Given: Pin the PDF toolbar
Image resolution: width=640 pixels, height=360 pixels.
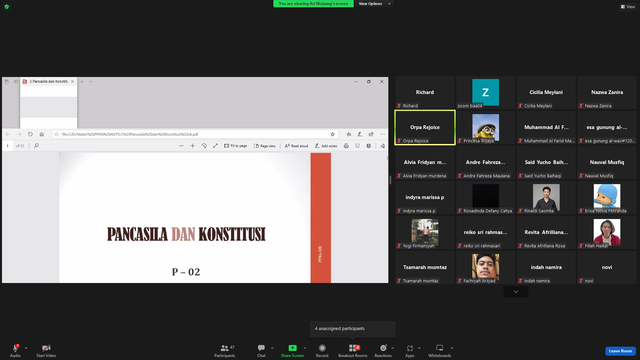Looking at the screenshot, I should pos(382,146).
